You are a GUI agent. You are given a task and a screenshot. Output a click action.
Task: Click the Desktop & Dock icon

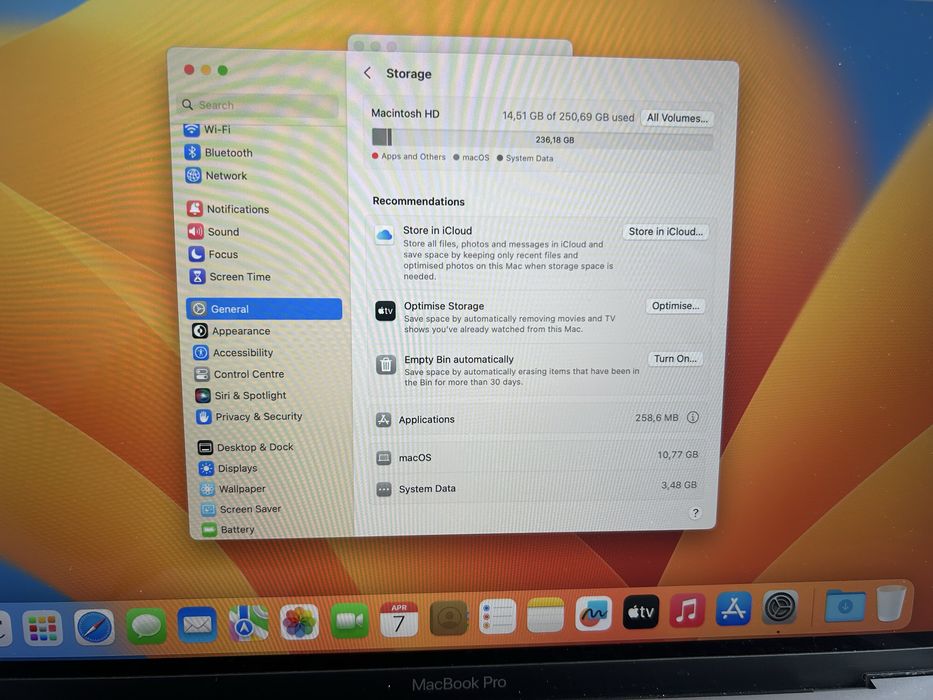(x=205, y=447)
